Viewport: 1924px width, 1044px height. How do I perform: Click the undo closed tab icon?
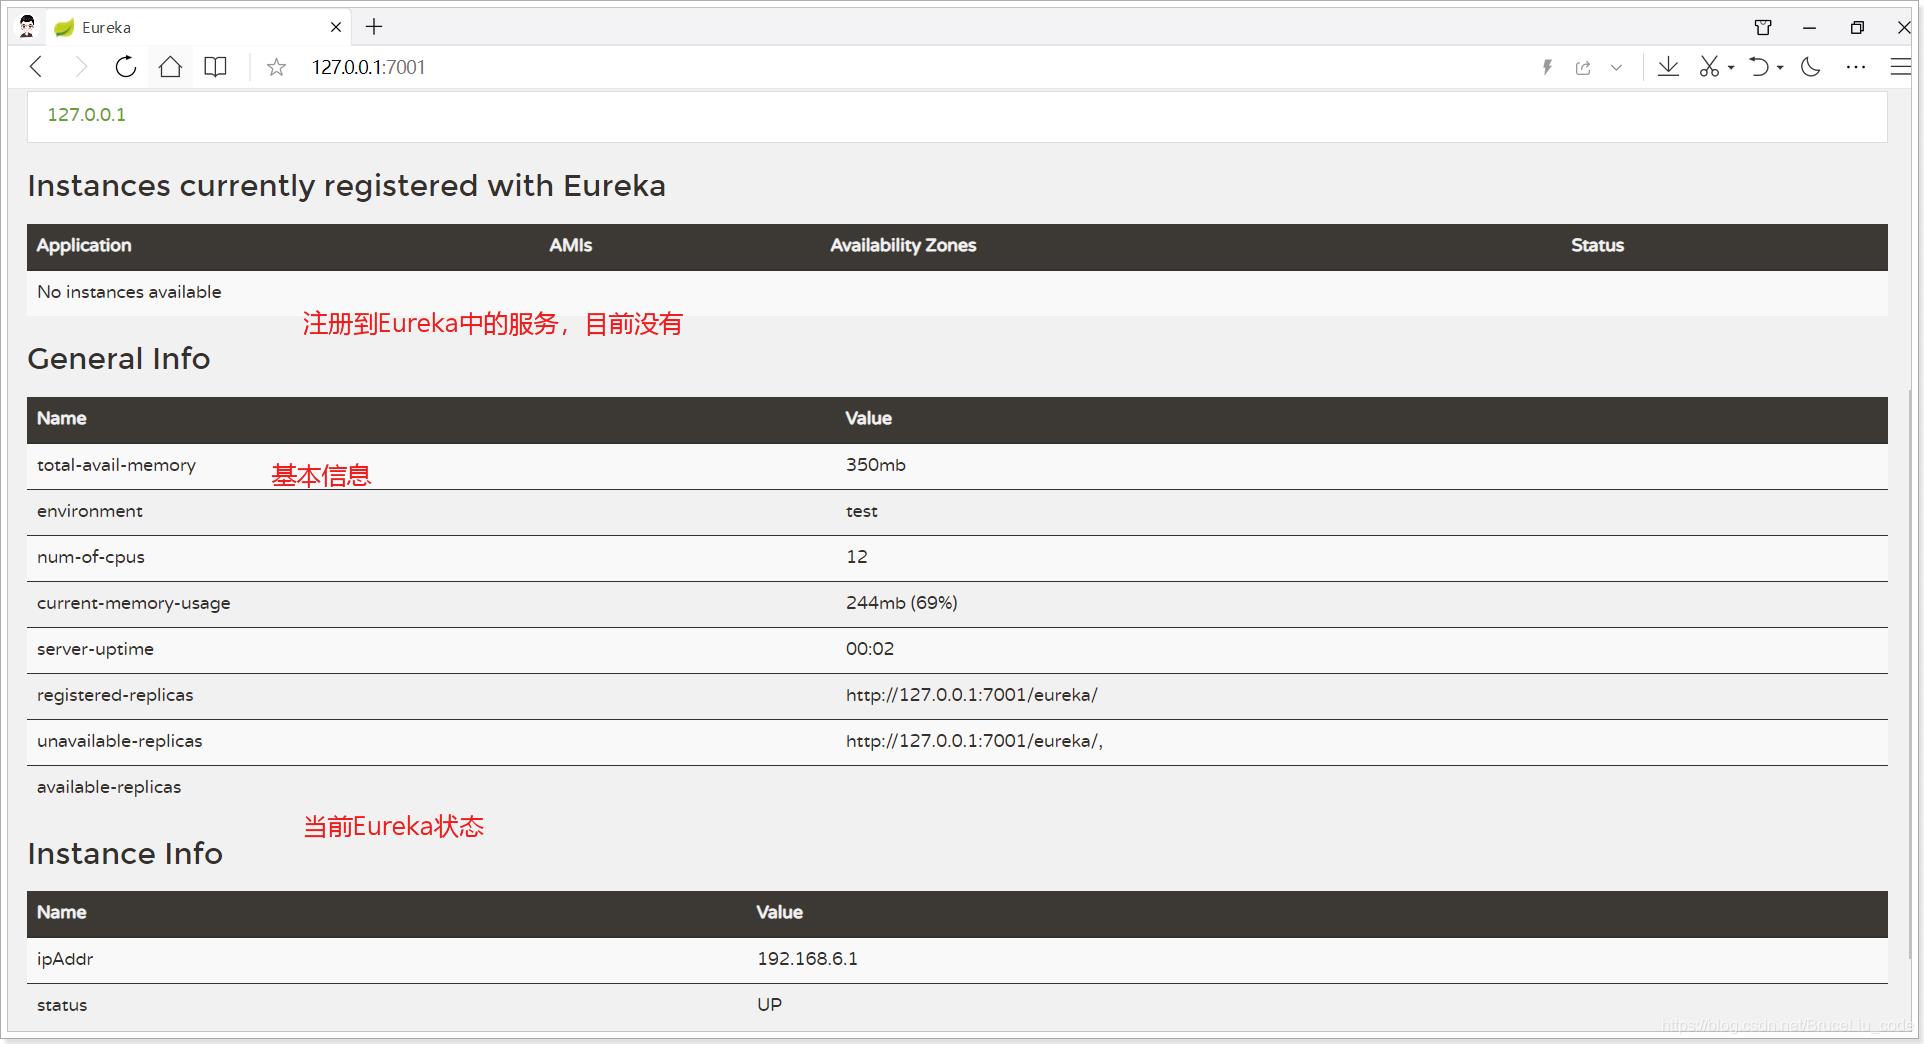(1759, 67)
